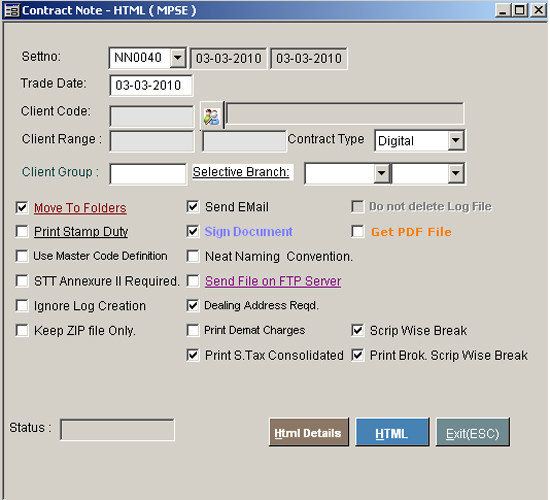The width and height of the screenshot is (550, 500).
Task: Minimize the Contract Note window
Action: point(503,10)
